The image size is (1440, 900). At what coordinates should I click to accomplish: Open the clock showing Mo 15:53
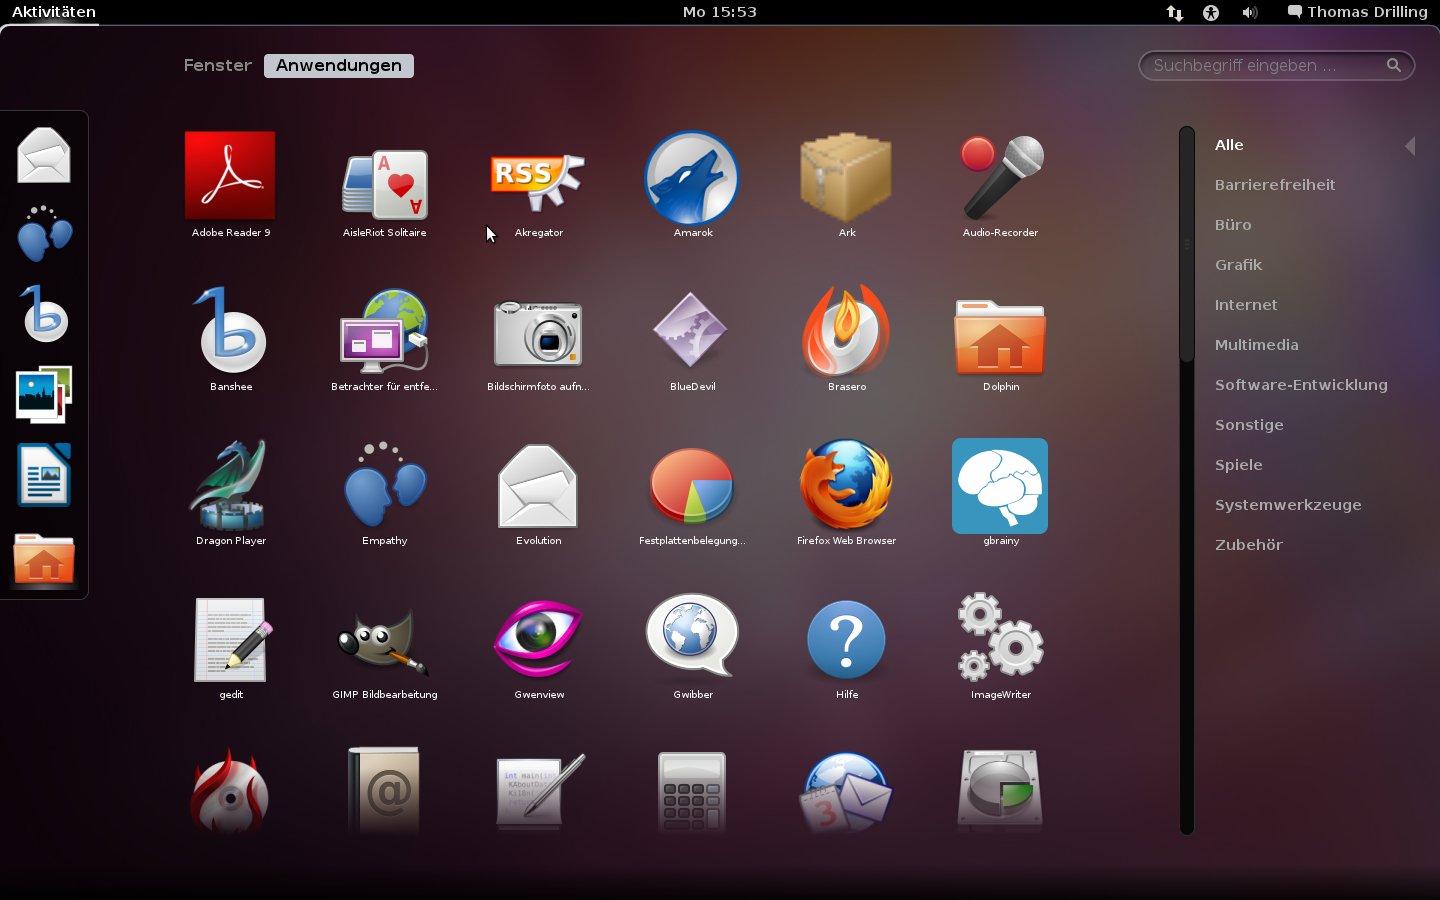click(720, 12)
